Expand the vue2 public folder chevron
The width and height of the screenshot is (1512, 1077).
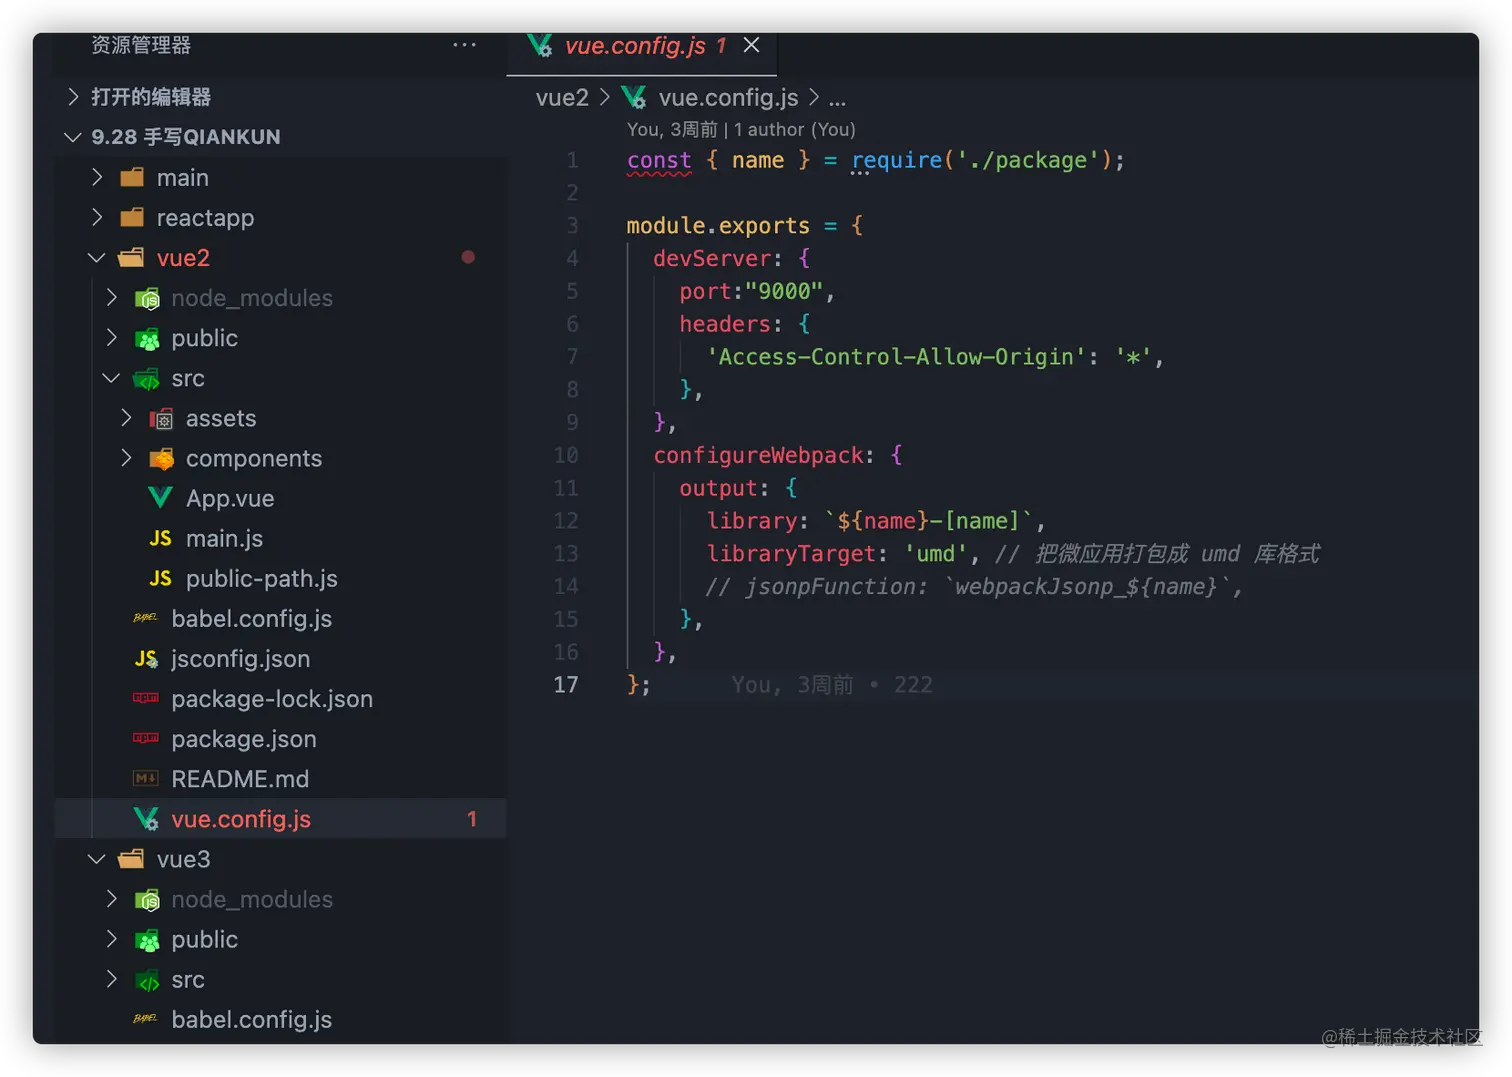pyautogui.click(x=111, y=338)
